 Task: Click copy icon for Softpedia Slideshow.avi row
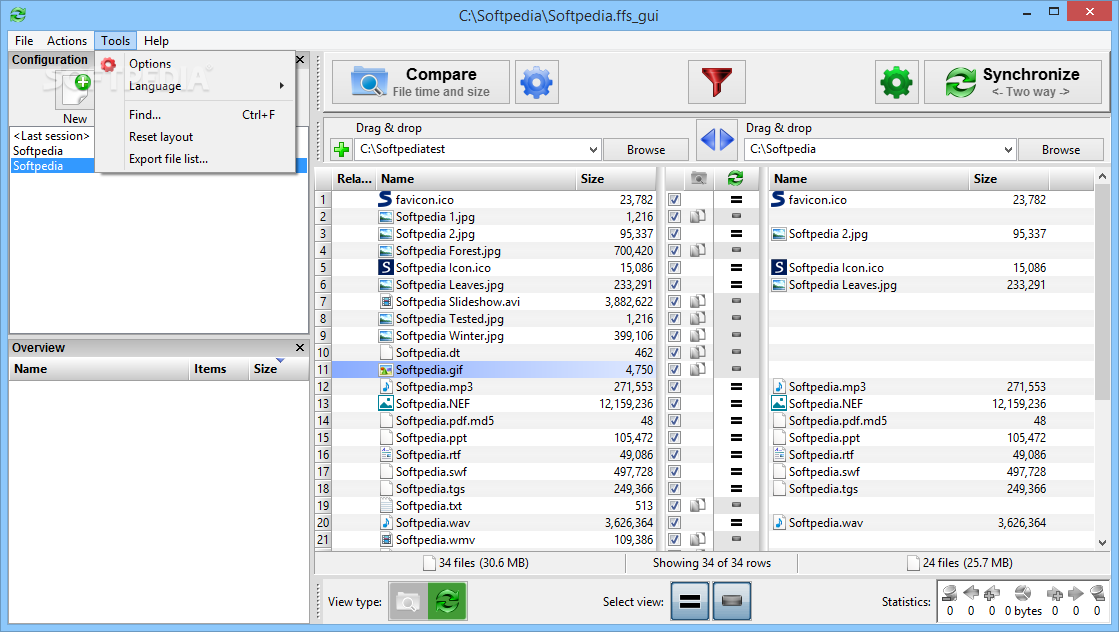coord(698,302)
